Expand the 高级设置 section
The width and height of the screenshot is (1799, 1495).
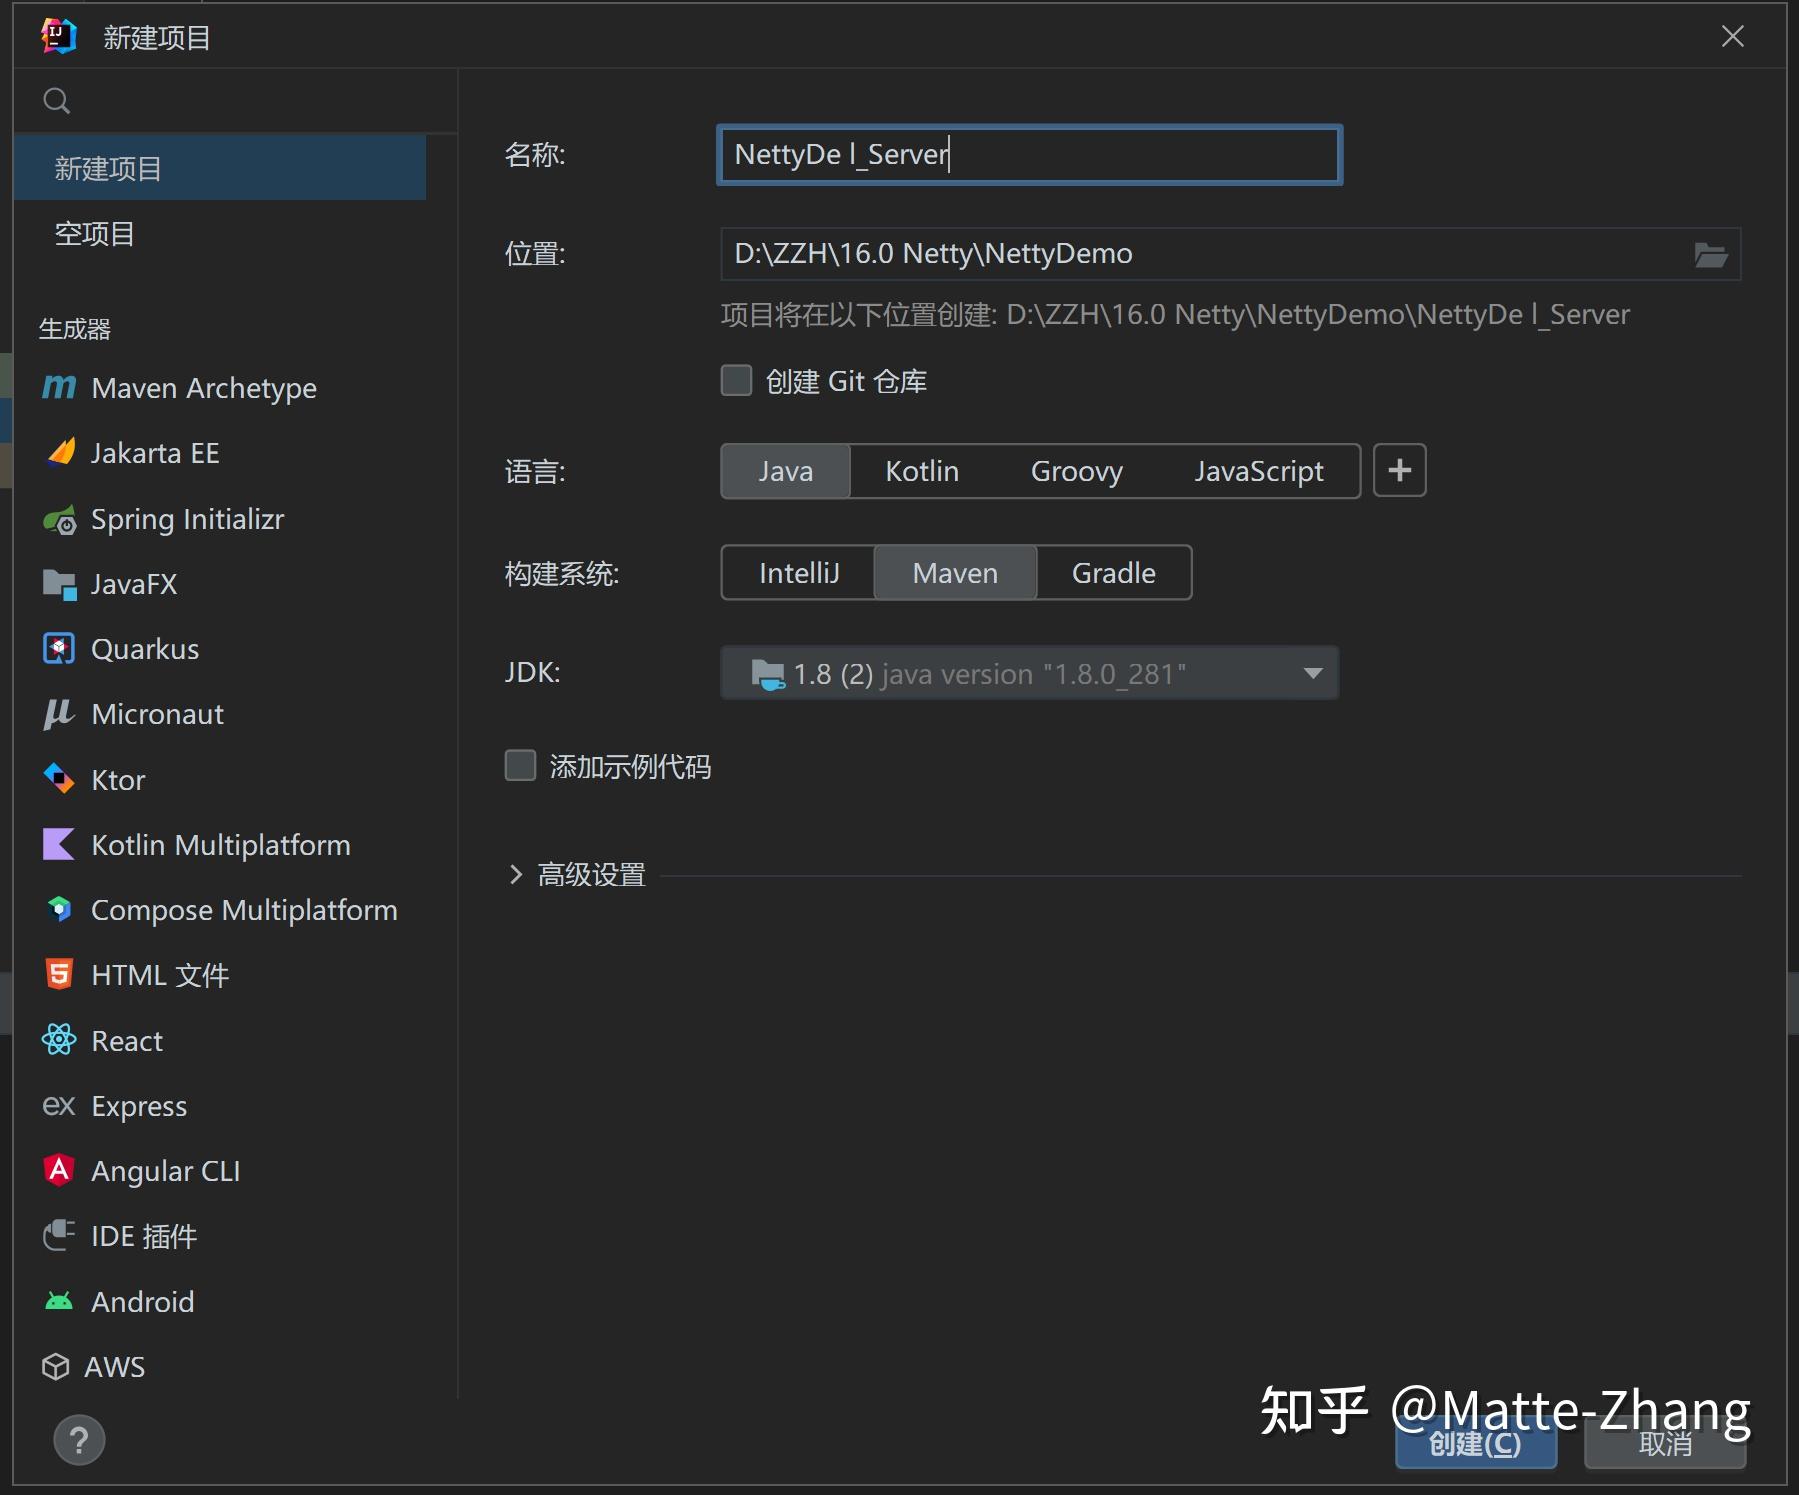(515, 875)
